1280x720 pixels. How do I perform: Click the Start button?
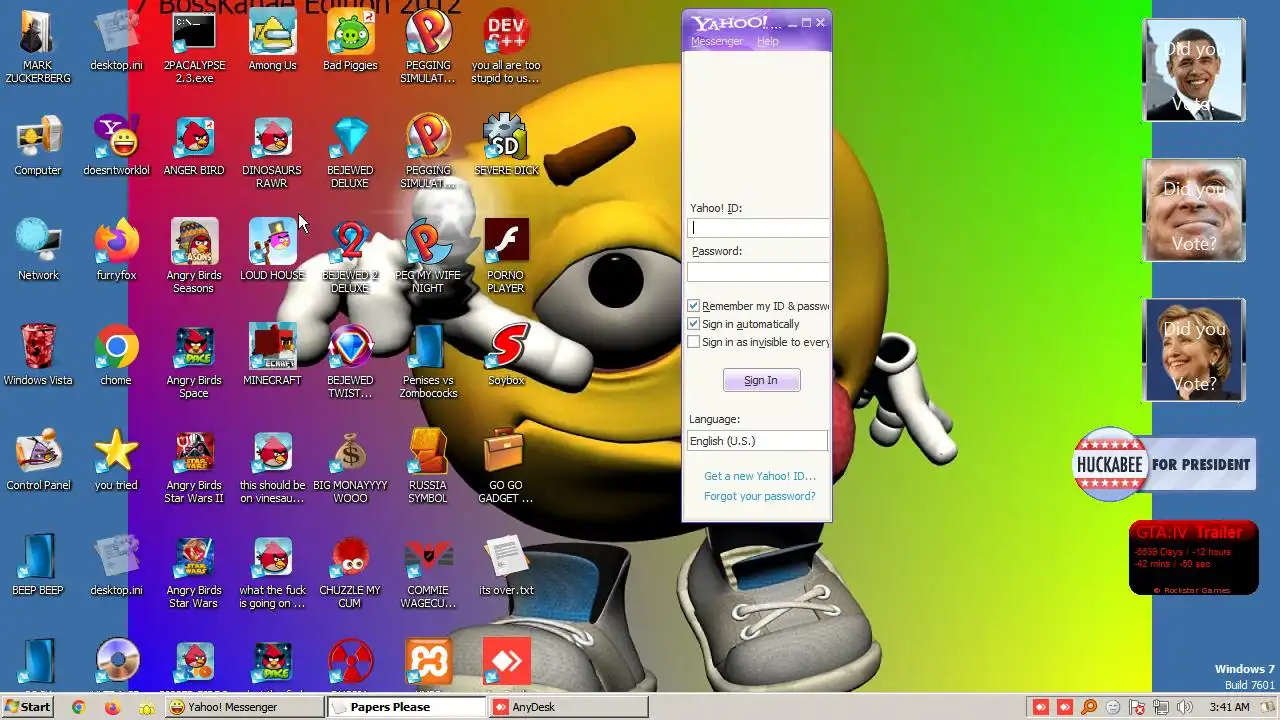tap(27, 707)
